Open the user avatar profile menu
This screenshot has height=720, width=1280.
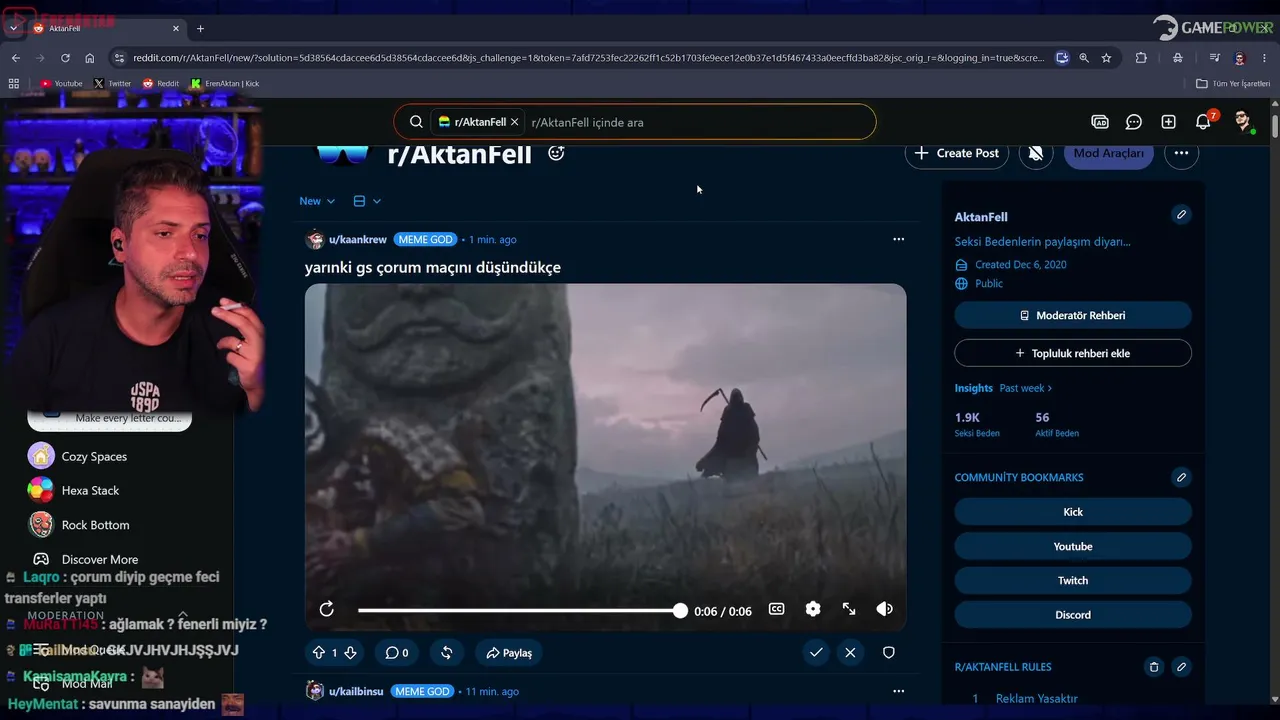[x=1243, y=122]
